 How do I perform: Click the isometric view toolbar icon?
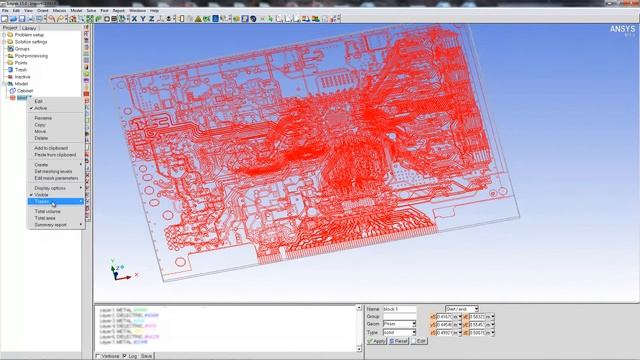click(160, 19)
